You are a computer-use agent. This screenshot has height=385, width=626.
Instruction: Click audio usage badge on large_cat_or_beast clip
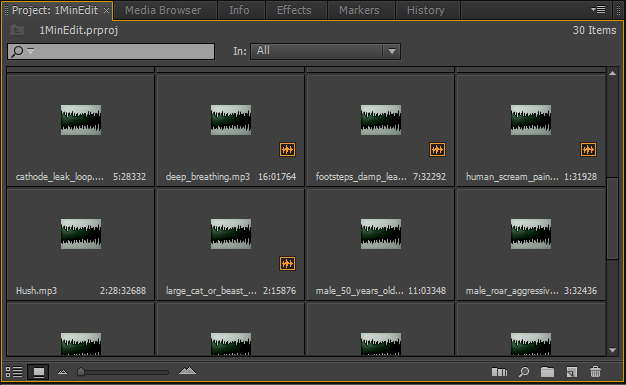click(x=287, y=264)
